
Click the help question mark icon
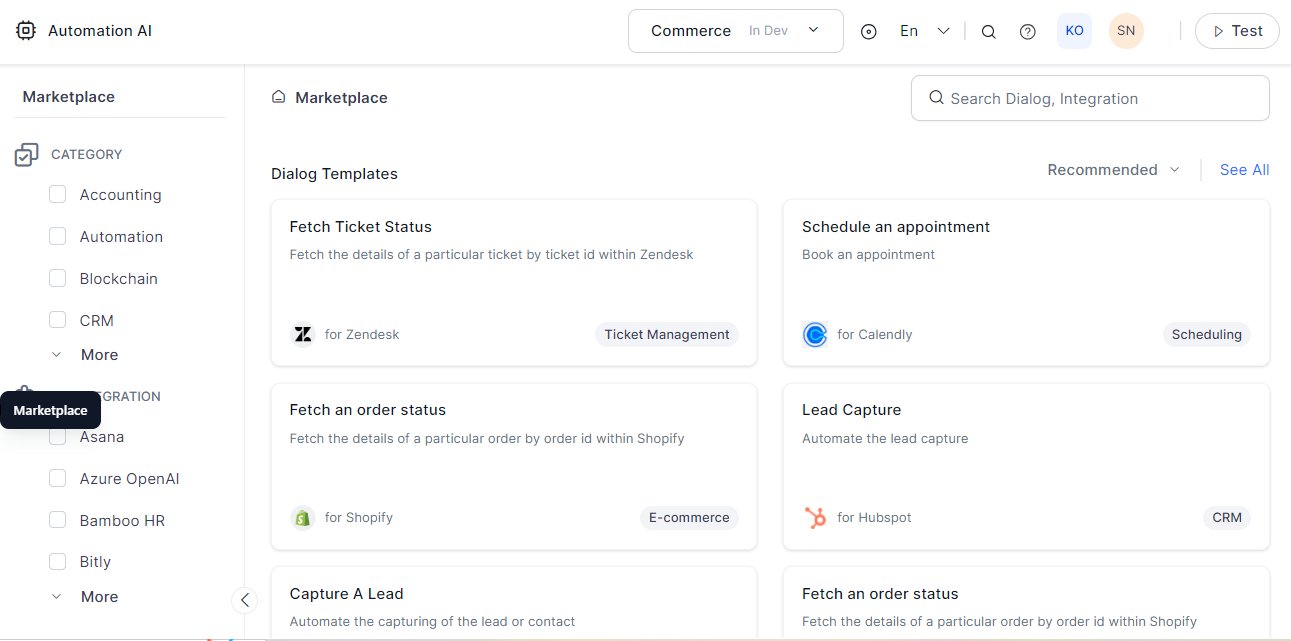coord(1027,31)
